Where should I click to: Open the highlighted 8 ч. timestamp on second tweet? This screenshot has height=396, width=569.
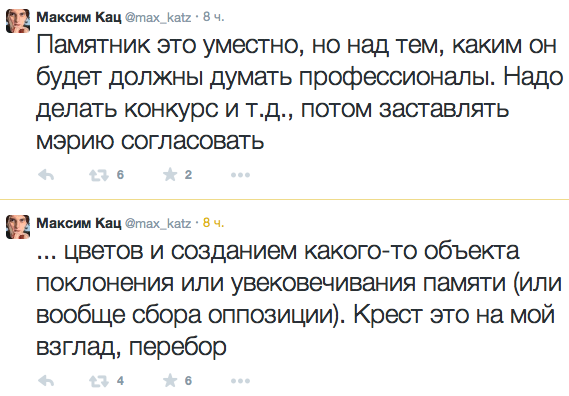click(x=213, y=223)
